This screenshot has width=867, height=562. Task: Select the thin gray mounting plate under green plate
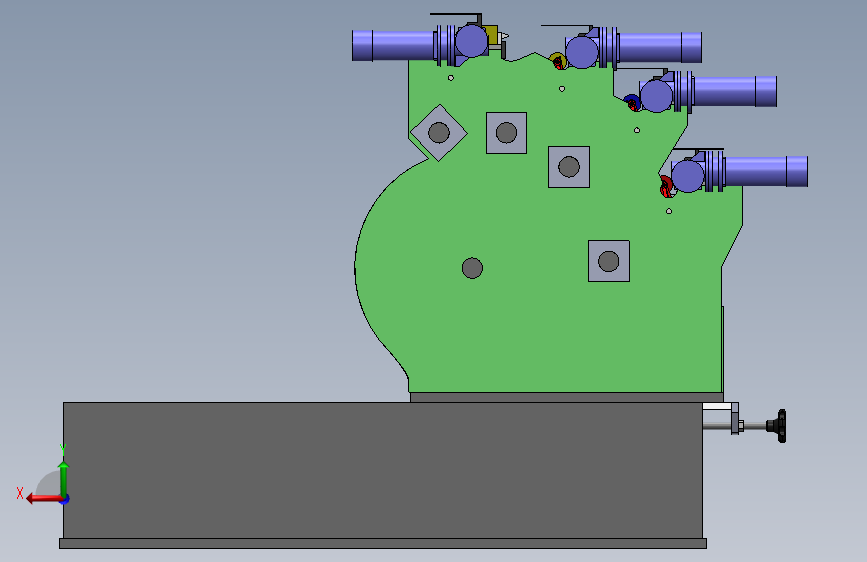click(567, 397)
